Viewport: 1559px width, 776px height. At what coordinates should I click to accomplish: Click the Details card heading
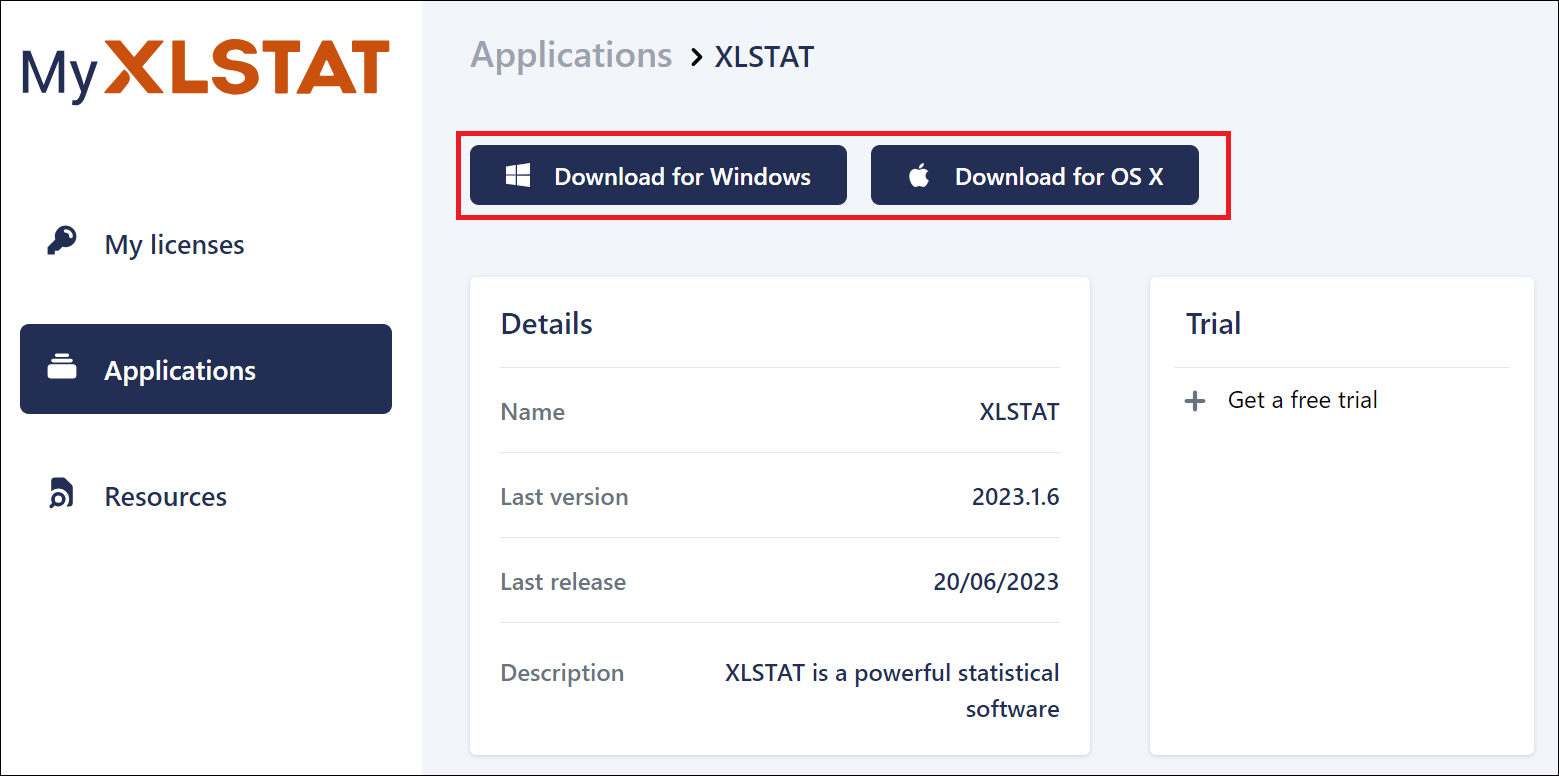[547, 324]
